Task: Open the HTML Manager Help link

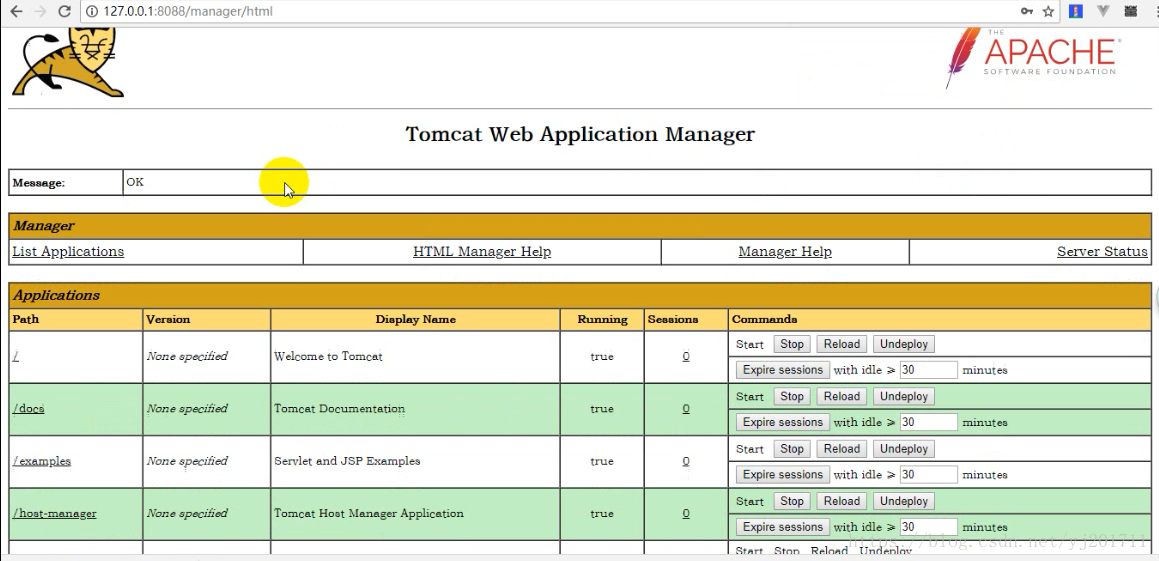Action: pyautogui.click(x=482, y=251)
